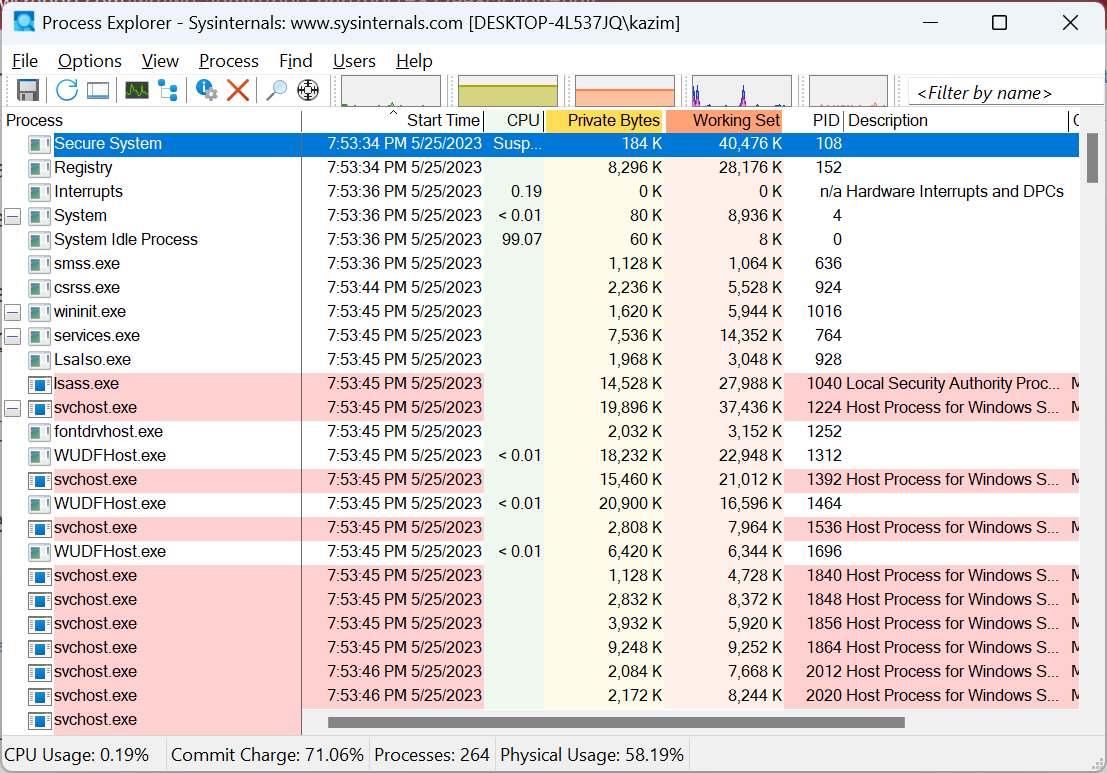Sort by the CPU column header
Screen dimensions: 1107x773
(514, 121)
